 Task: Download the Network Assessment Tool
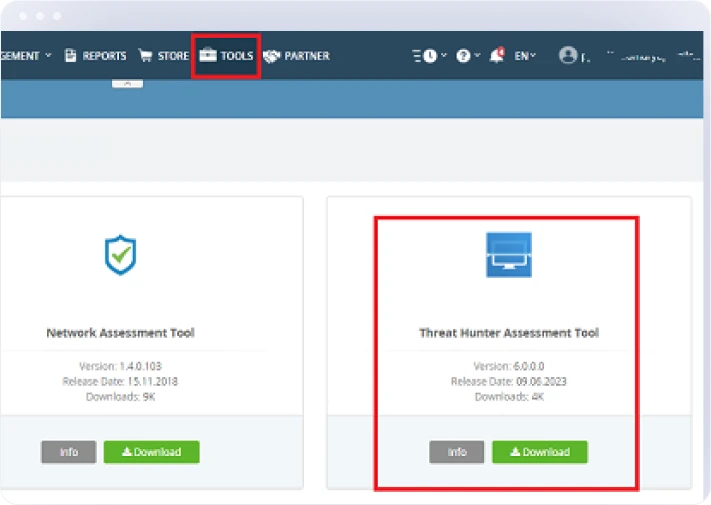click(151, 452)
